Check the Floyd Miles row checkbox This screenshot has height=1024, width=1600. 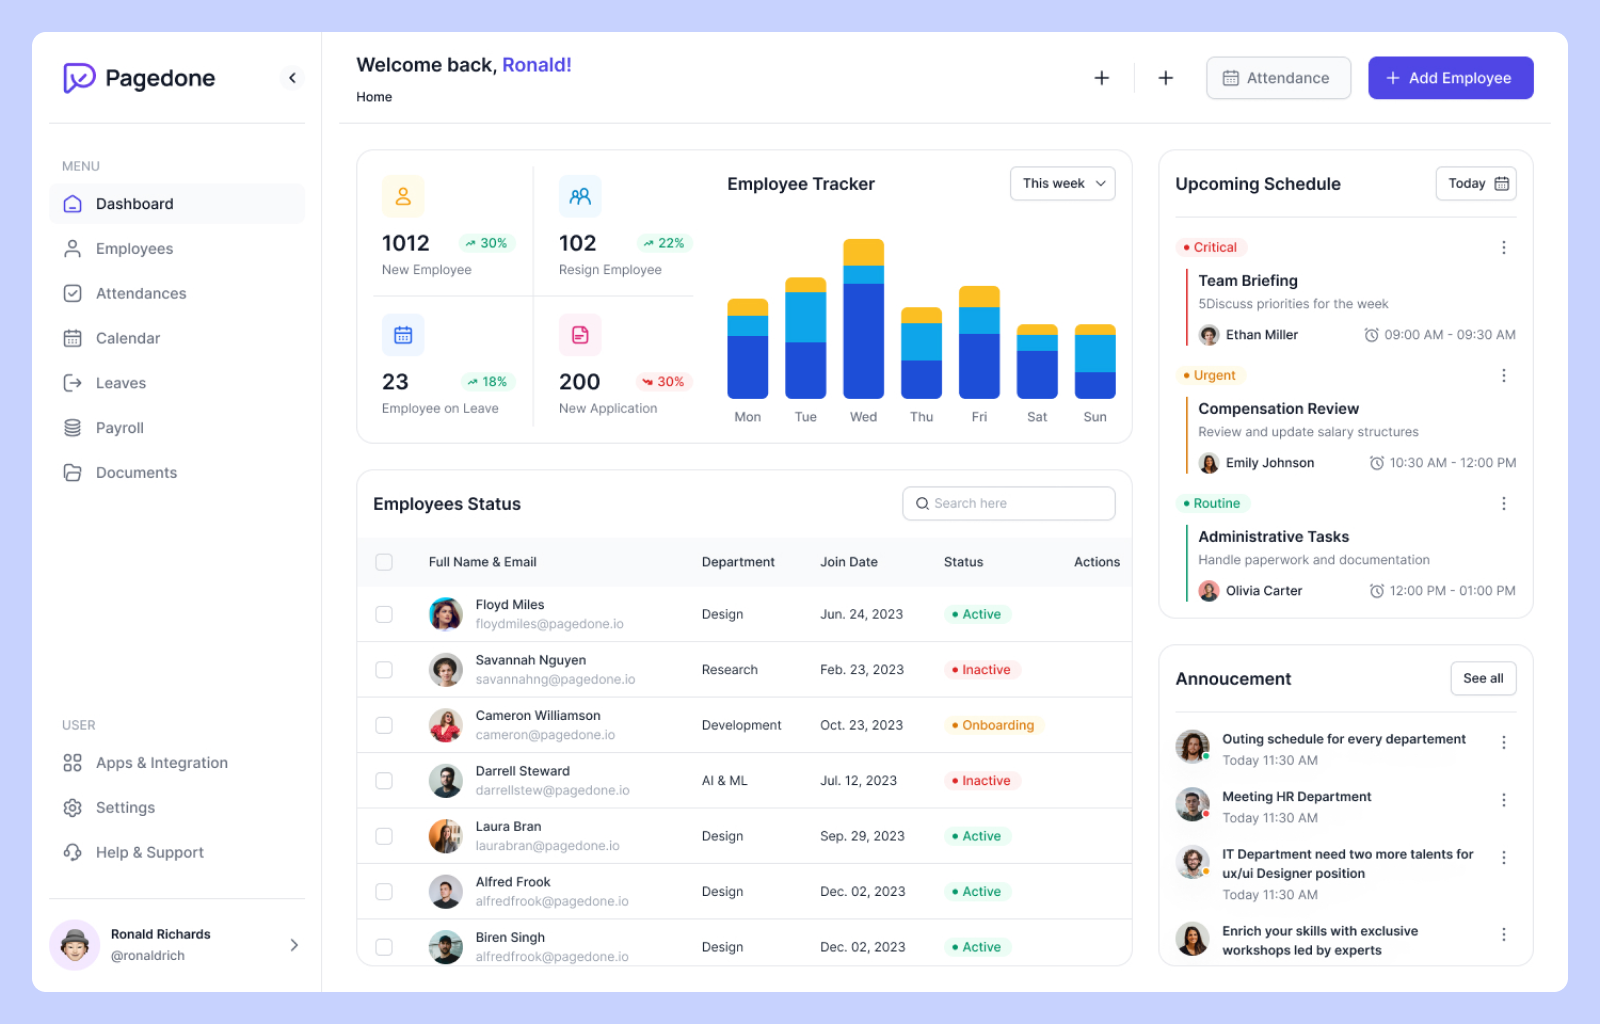pyautogui.click(x=384, y=614)
